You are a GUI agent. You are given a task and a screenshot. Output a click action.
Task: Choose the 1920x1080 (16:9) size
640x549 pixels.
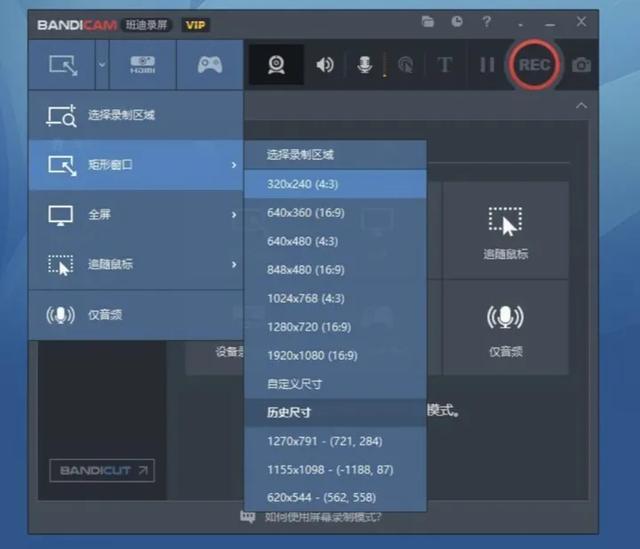pyautogui.click(x=336, y=356)
